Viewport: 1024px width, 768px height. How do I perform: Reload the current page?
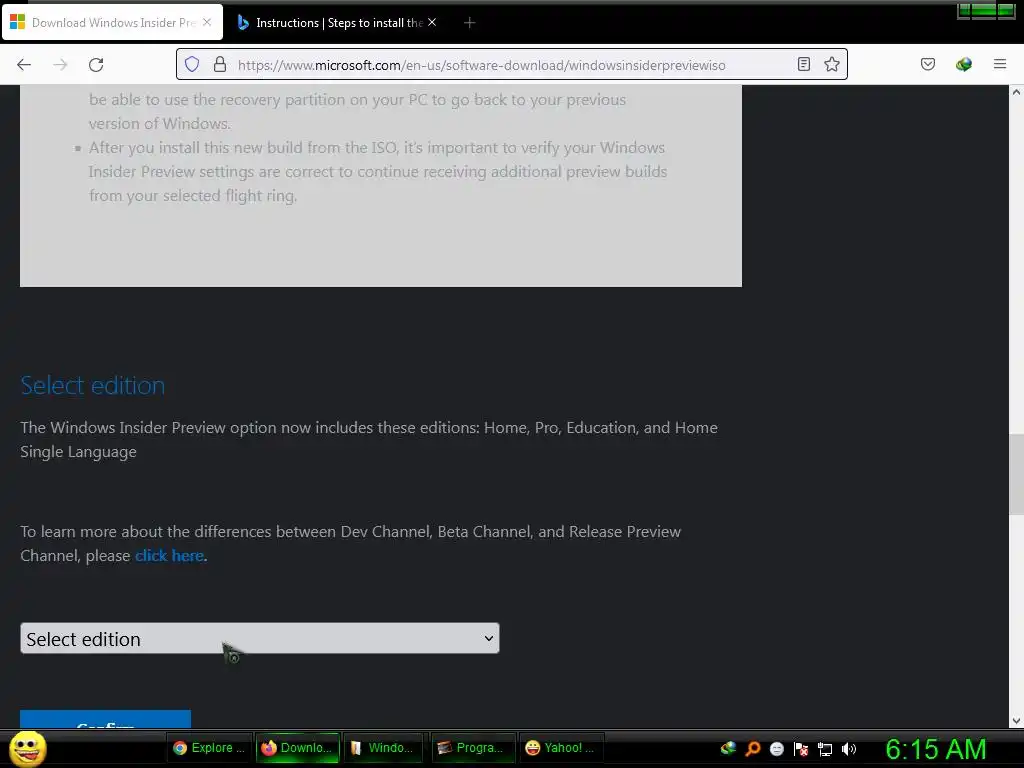(x=96, y=65)
